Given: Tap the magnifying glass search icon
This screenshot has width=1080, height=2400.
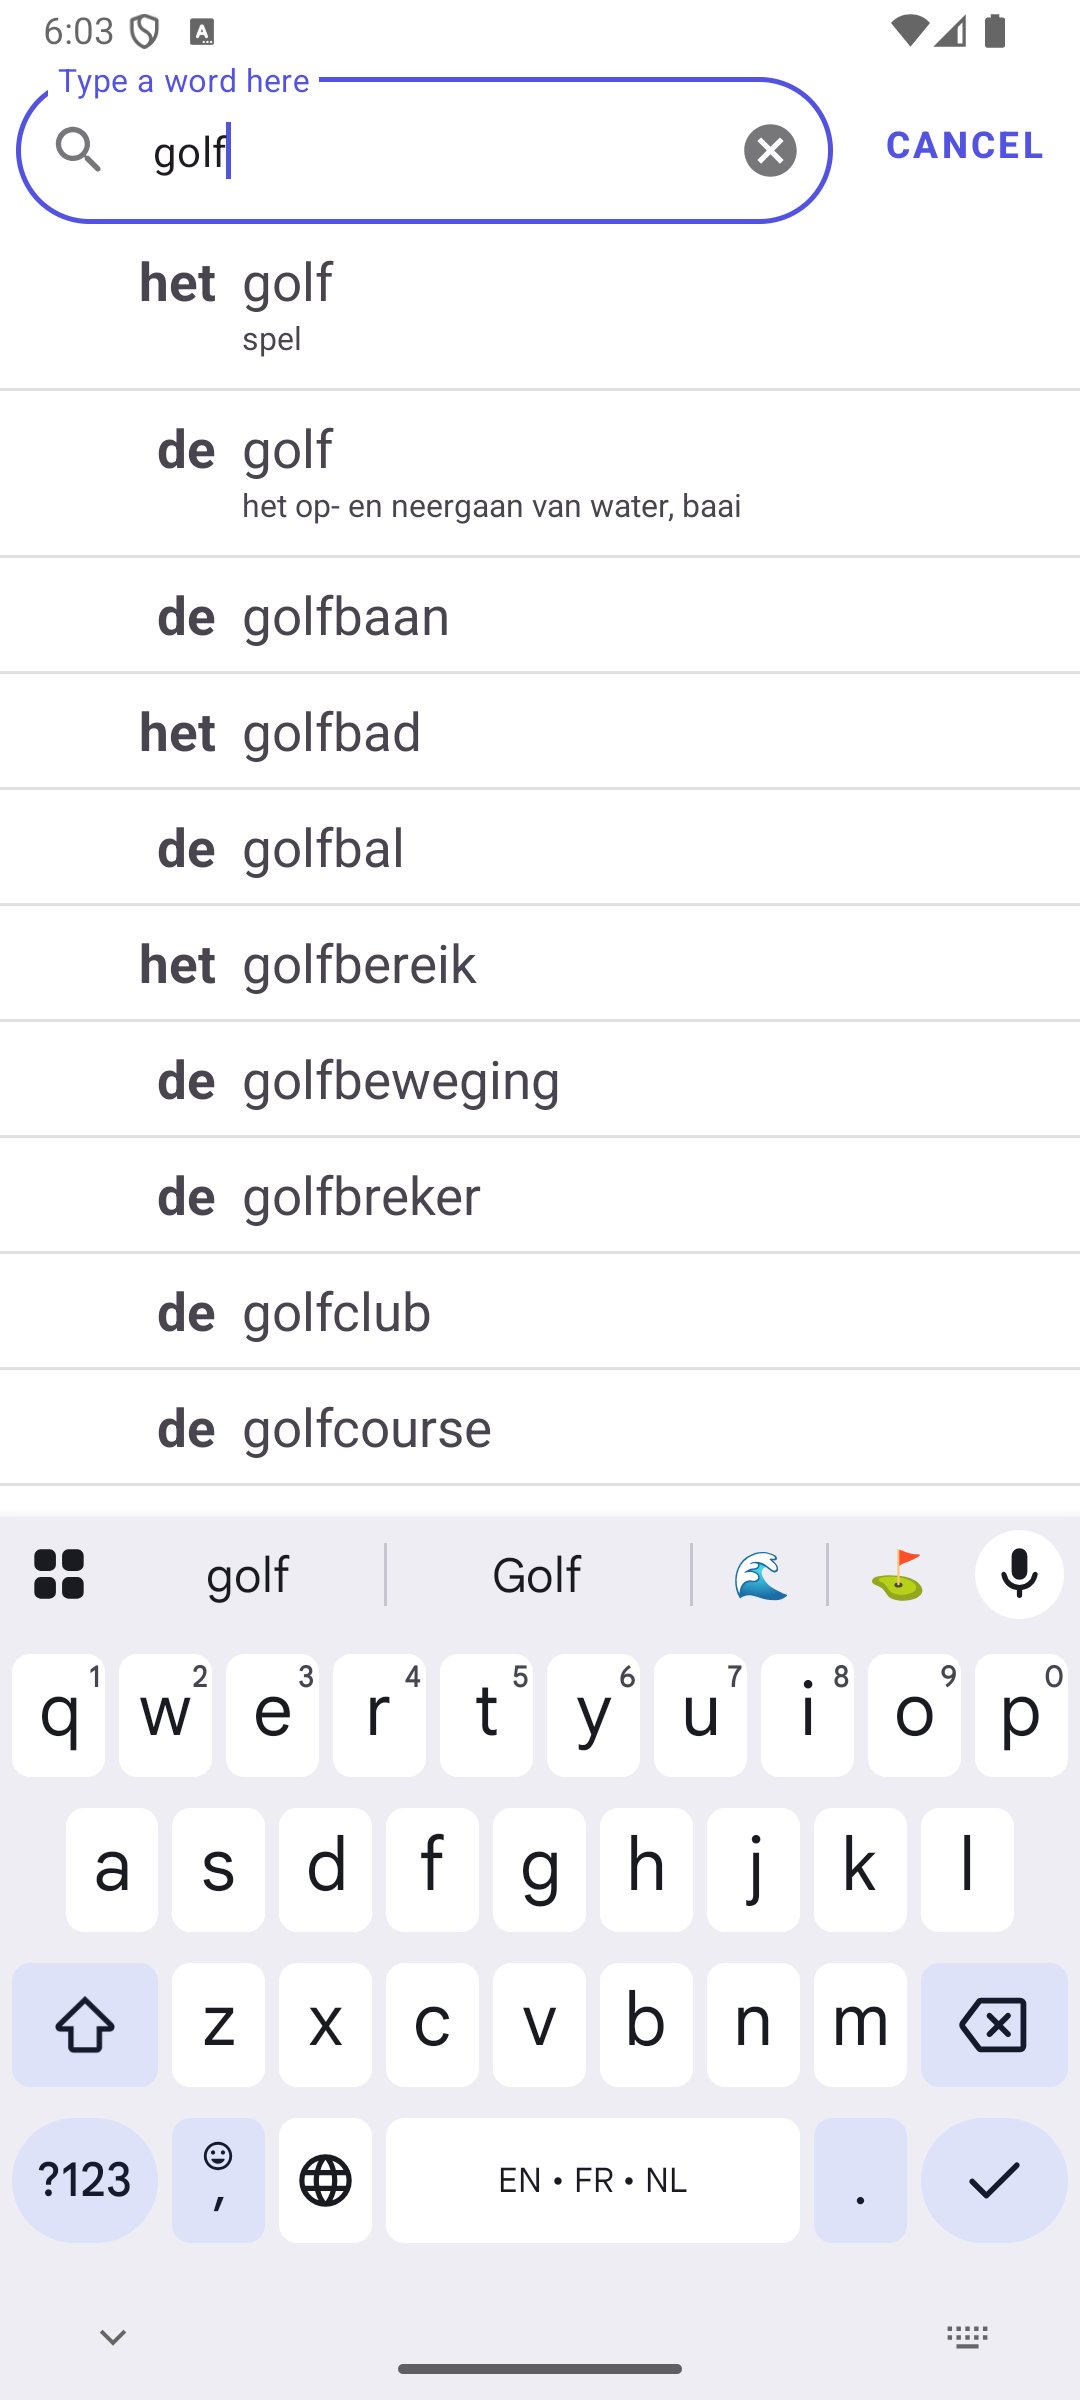Looking at the screenshot, I should [x=78, y=151].
